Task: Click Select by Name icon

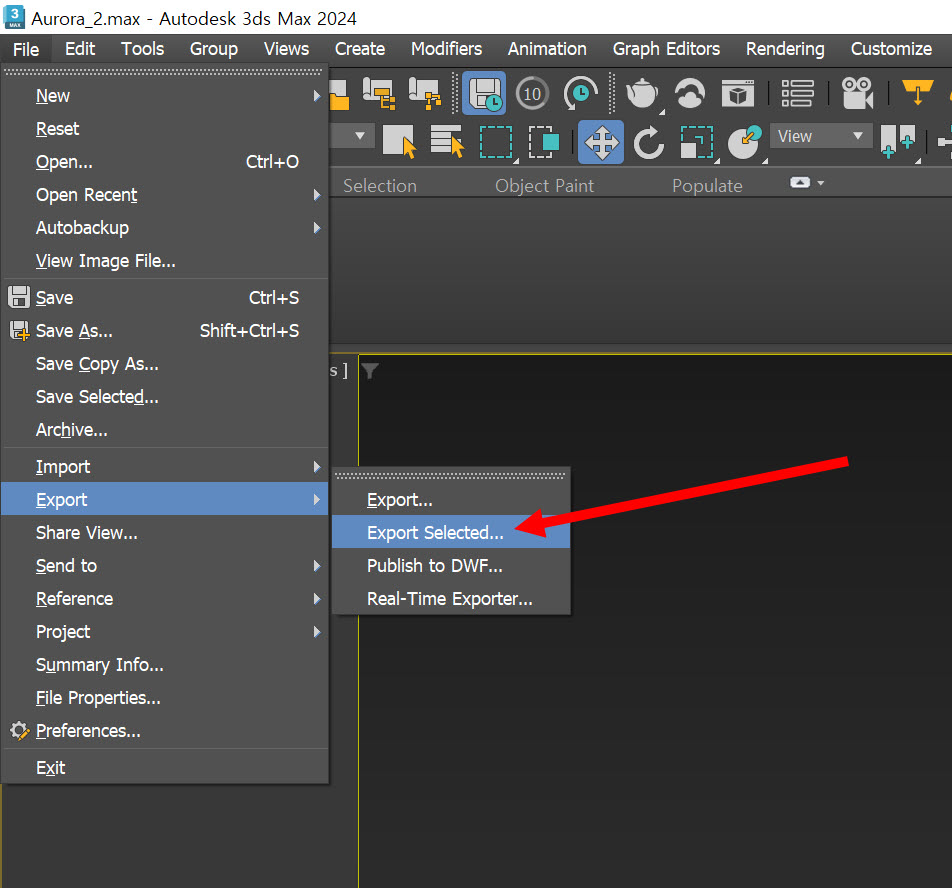Action: (447, 141)
